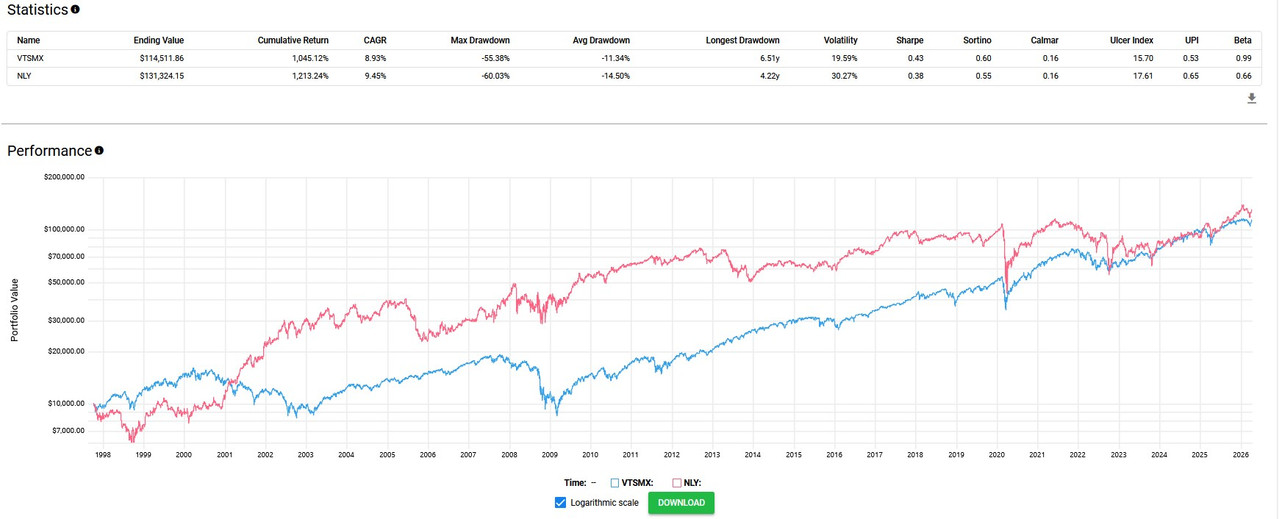Sort by Max Drawdown column header
The width and height of the screenshot is (1279, 519).
pyautogui.click(x=480, y=40)
